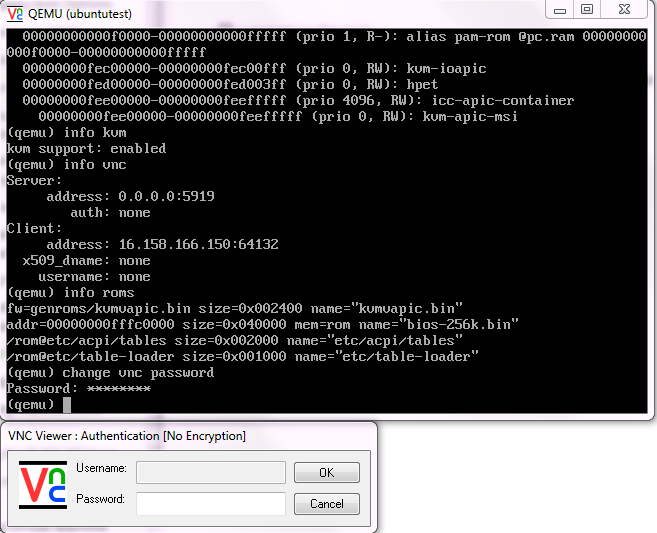Click the 'Server:' heading in terminal
The image size is (657, 533).
pyautogui.click(x=34, y=181)
